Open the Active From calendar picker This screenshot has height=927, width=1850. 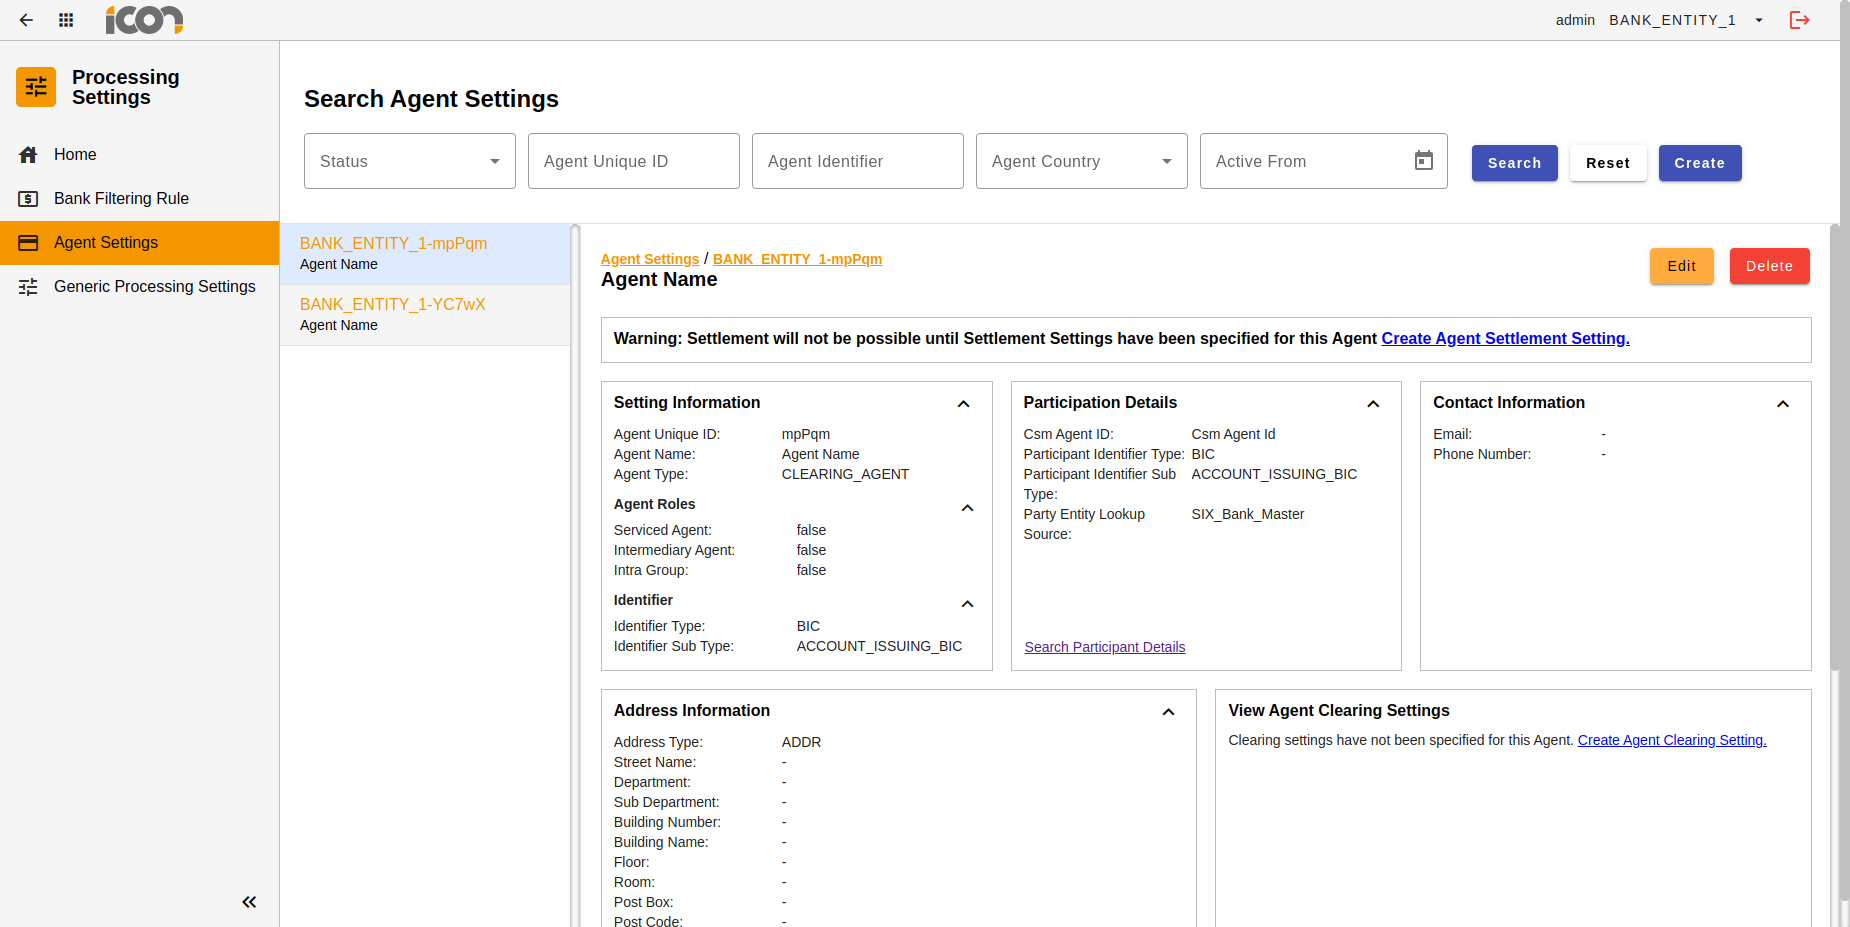click(x=1423, y=161)
